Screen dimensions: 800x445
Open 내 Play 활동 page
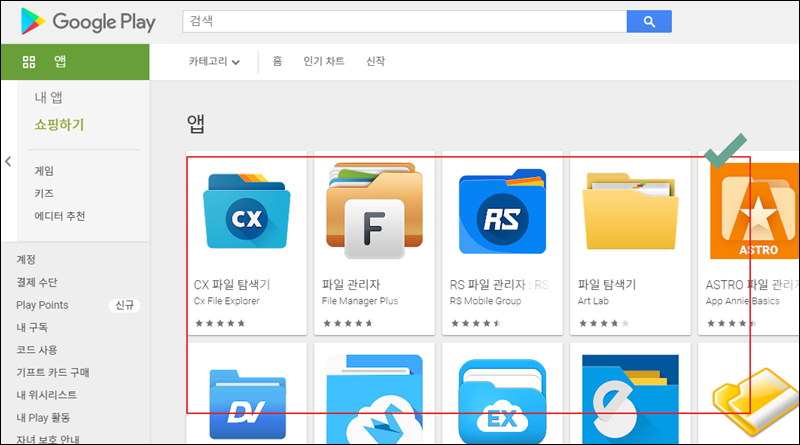(x=43, y=417)
